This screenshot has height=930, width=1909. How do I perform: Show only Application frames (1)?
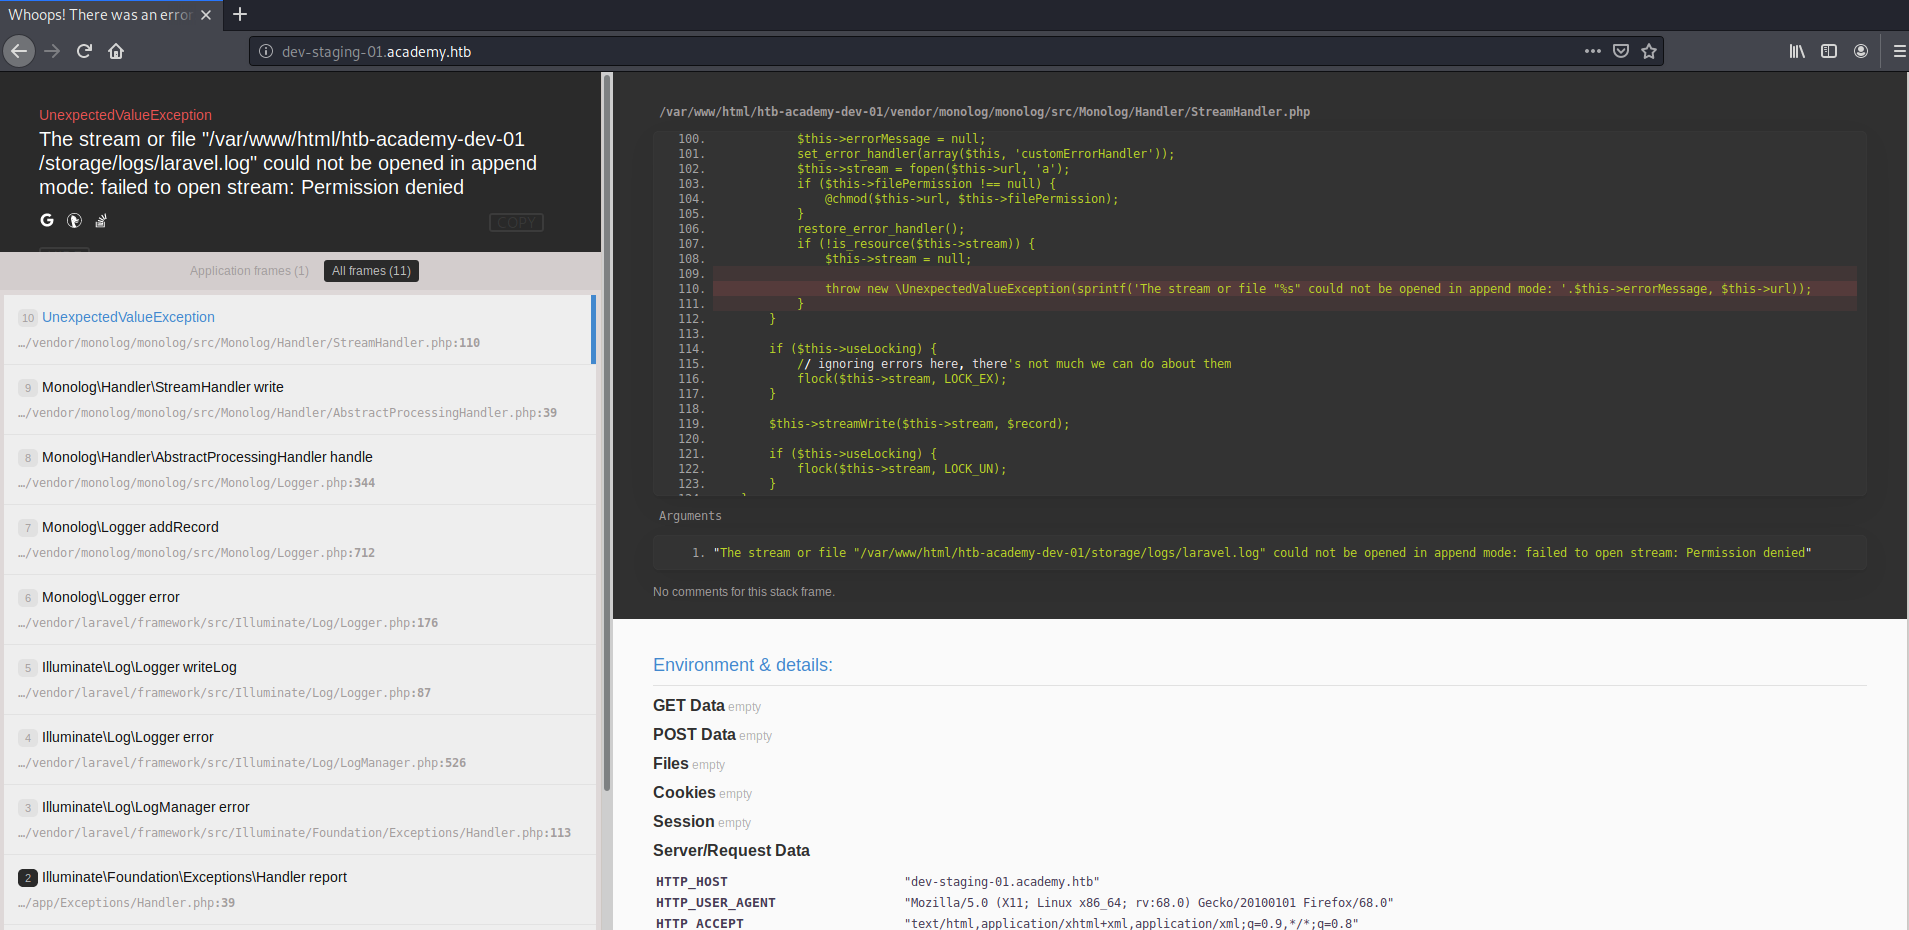click(249, 271)
